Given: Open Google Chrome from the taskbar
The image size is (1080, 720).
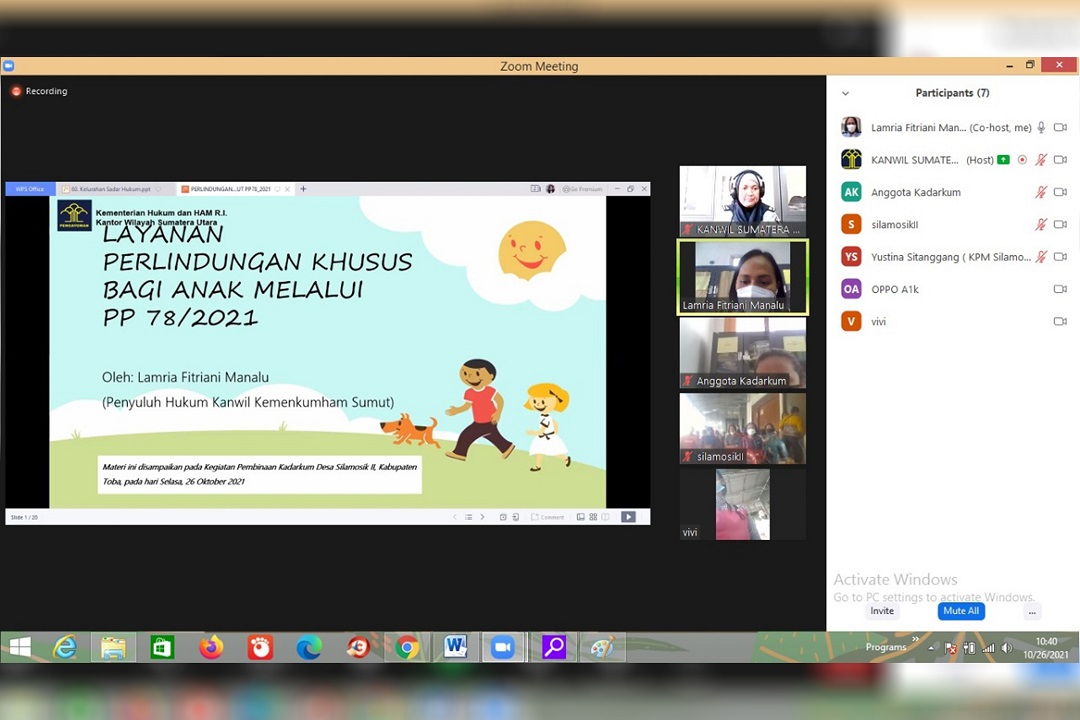Looking at the screenshot, I should 406,648.
